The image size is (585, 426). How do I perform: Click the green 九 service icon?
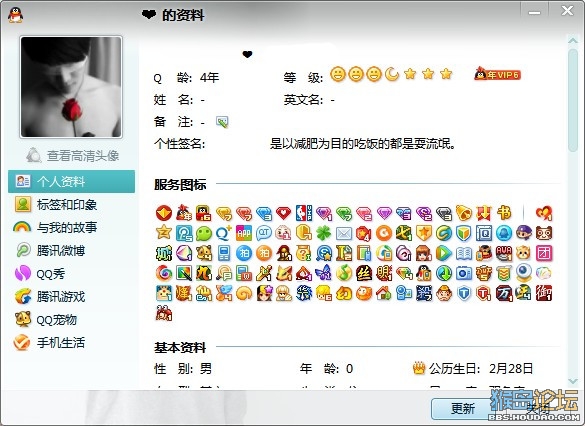point(204,273)
